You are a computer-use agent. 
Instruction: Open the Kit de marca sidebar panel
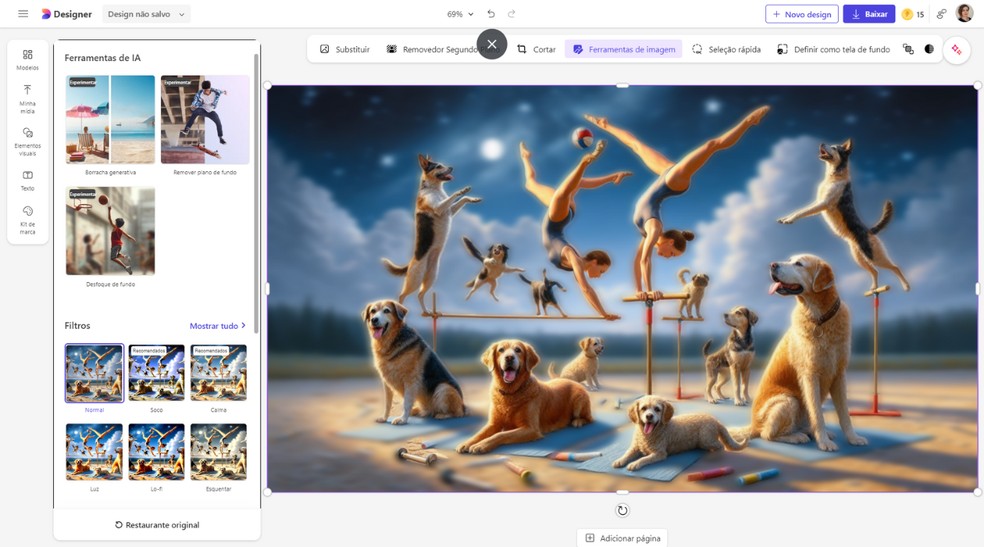click(x=28, y=220)
